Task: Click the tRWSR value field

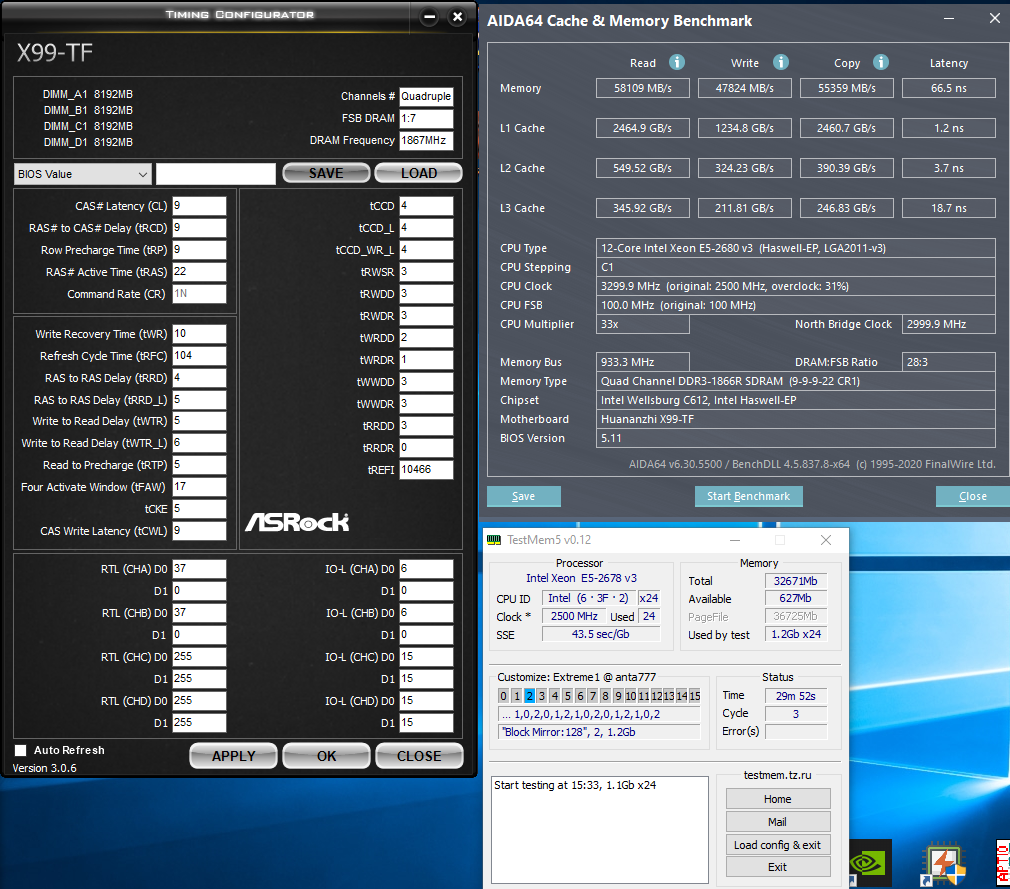Action: coord(426,272)
